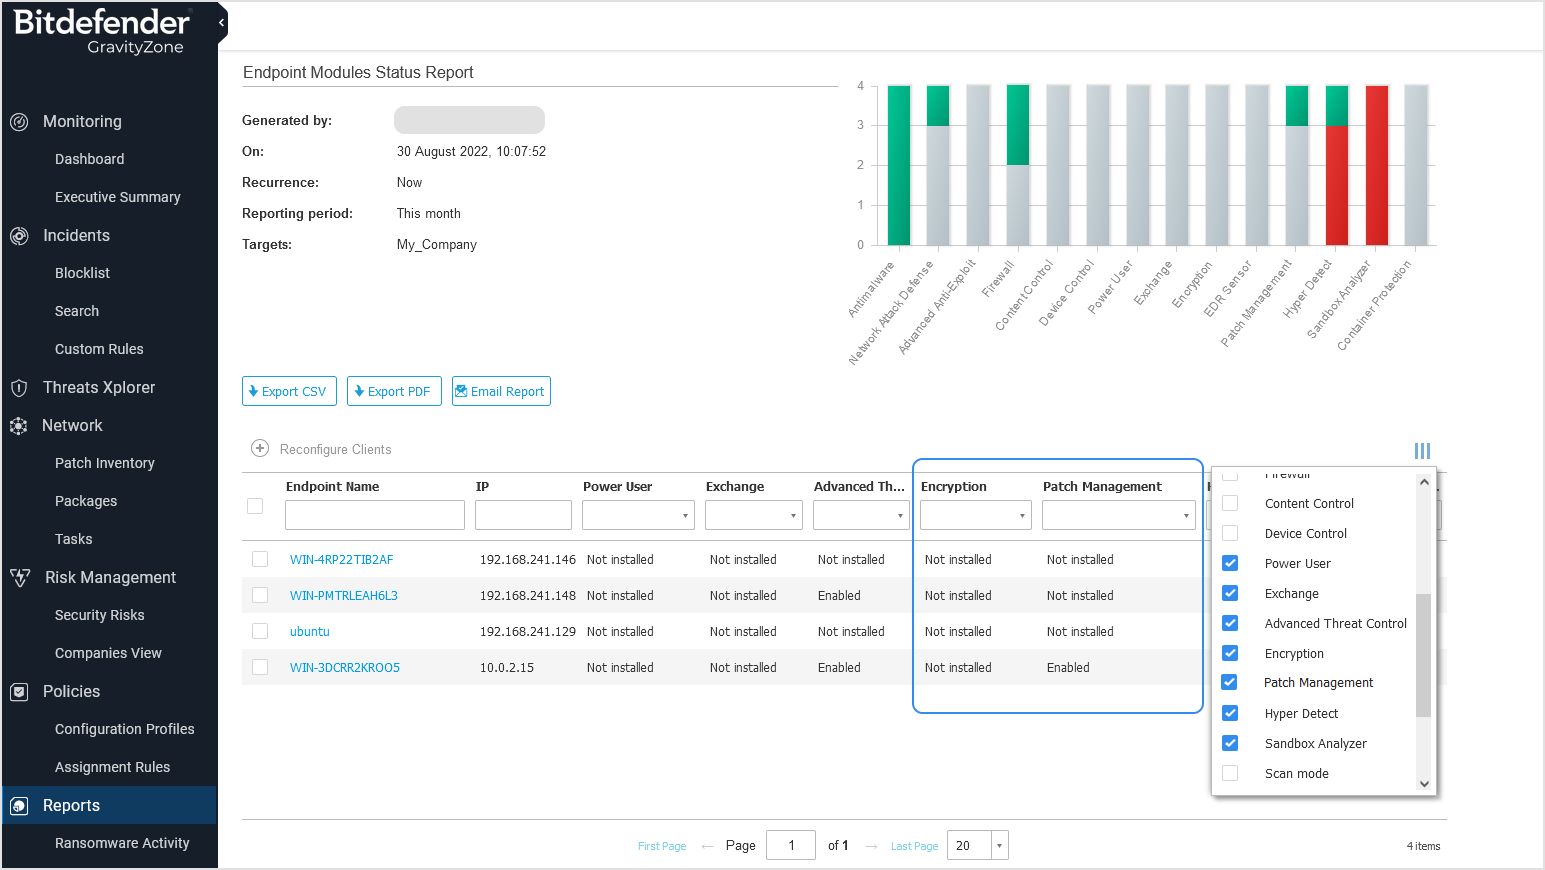The image size is (1545, 870).
Task: Open Monitoring section icon
Action: pos(19,122)
